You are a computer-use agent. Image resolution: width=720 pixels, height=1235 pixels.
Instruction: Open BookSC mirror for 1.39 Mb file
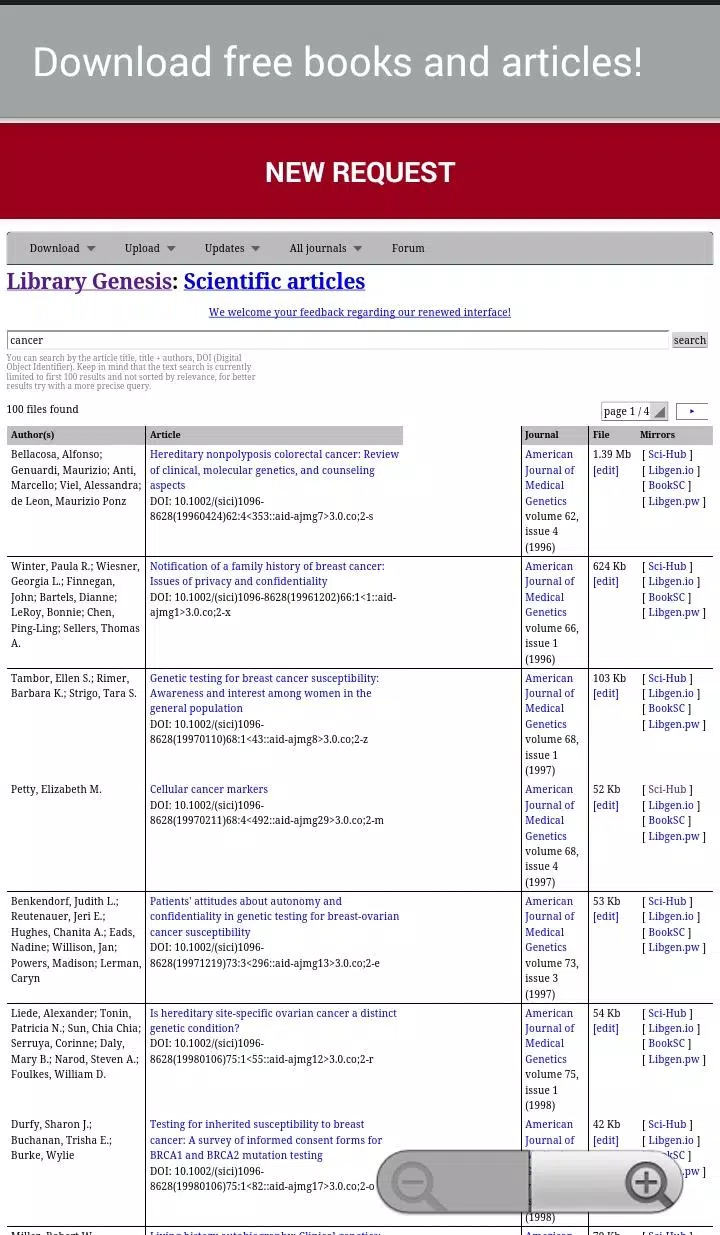[x=666, y=486]
